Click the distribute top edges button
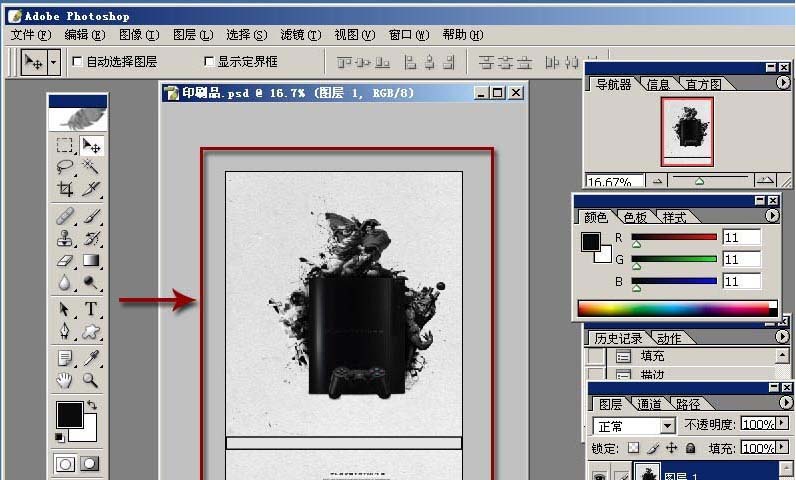796x480 pixels. 486,62
